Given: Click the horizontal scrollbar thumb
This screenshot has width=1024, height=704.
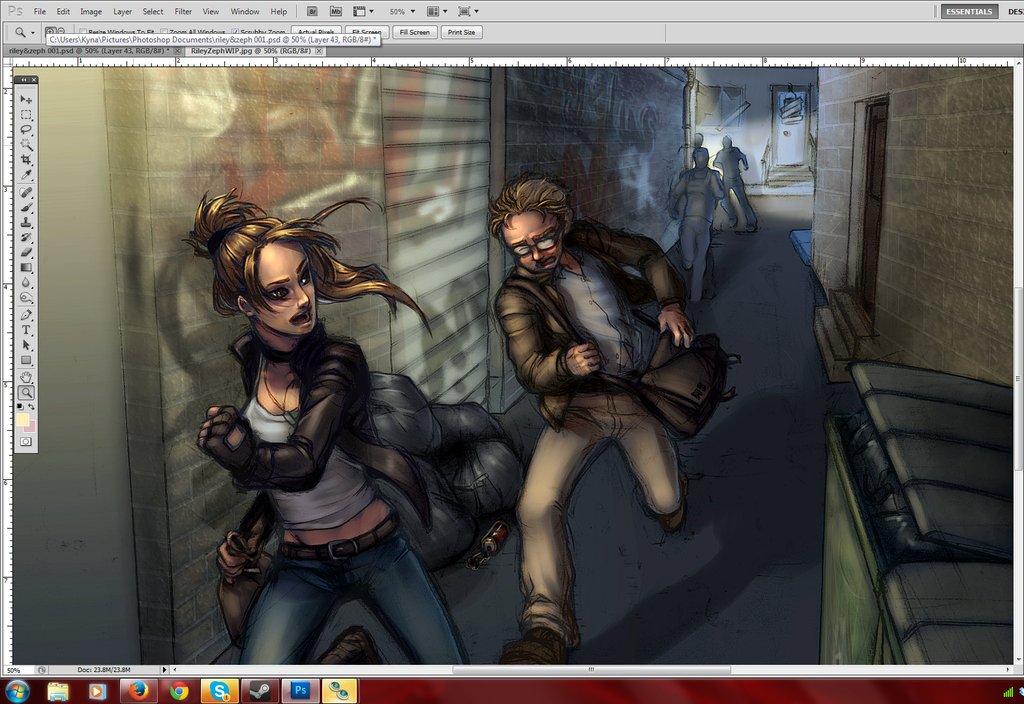Looking at the screenshot, I should pyautogui.click(x=592, y=669).
